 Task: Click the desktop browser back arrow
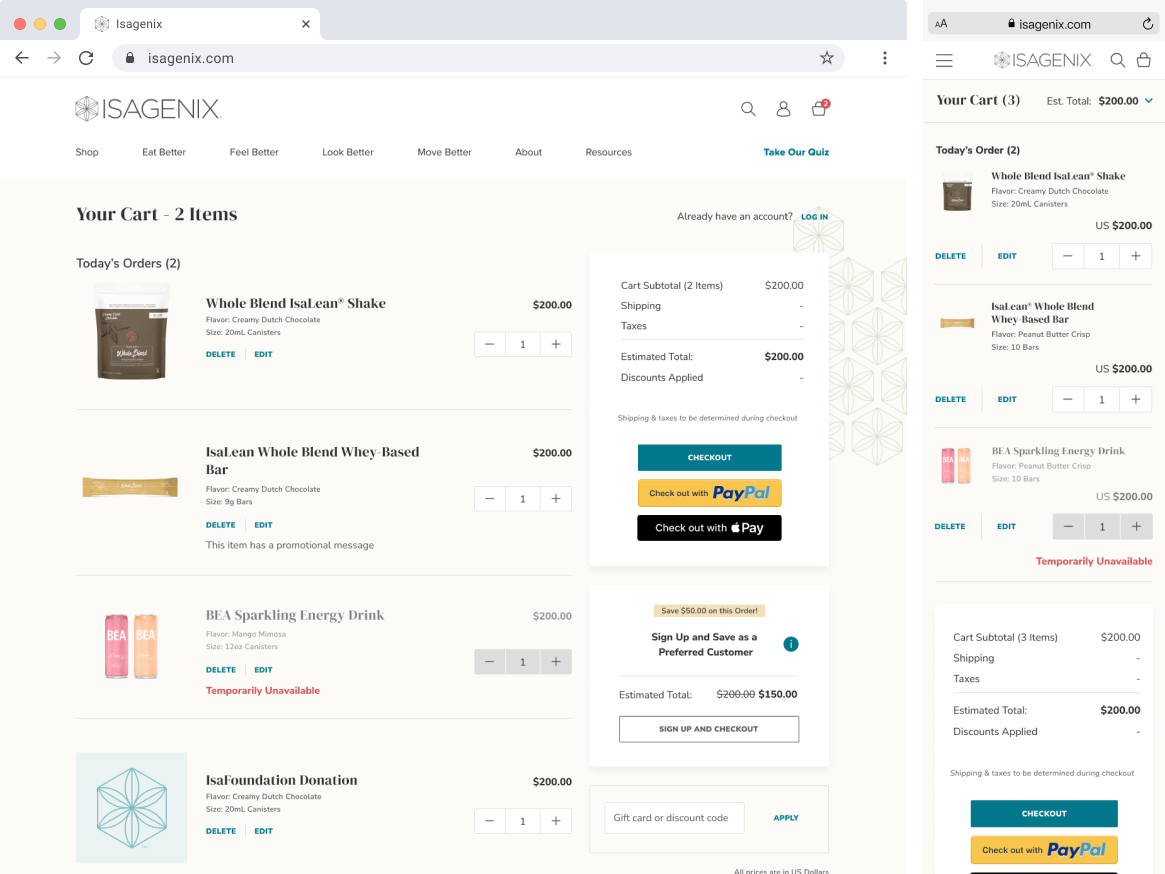click(x=22, y=58)
